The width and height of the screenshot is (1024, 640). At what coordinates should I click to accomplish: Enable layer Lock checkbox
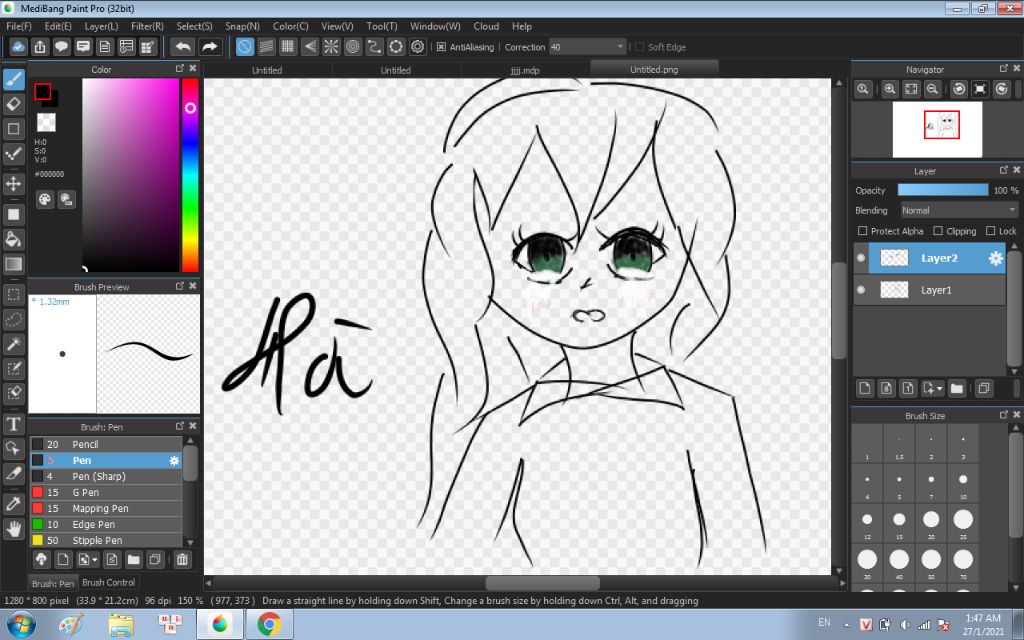coord(991,231)
